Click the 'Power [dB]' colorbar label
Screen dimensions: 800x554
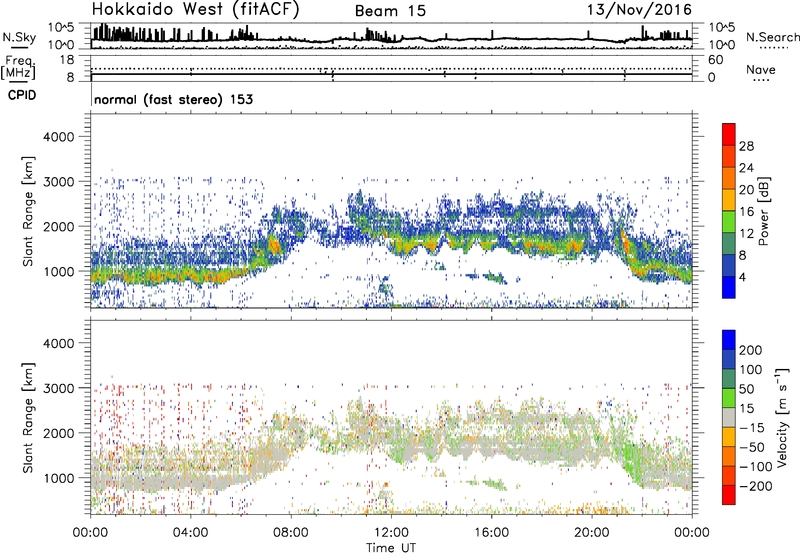[763, 211]
